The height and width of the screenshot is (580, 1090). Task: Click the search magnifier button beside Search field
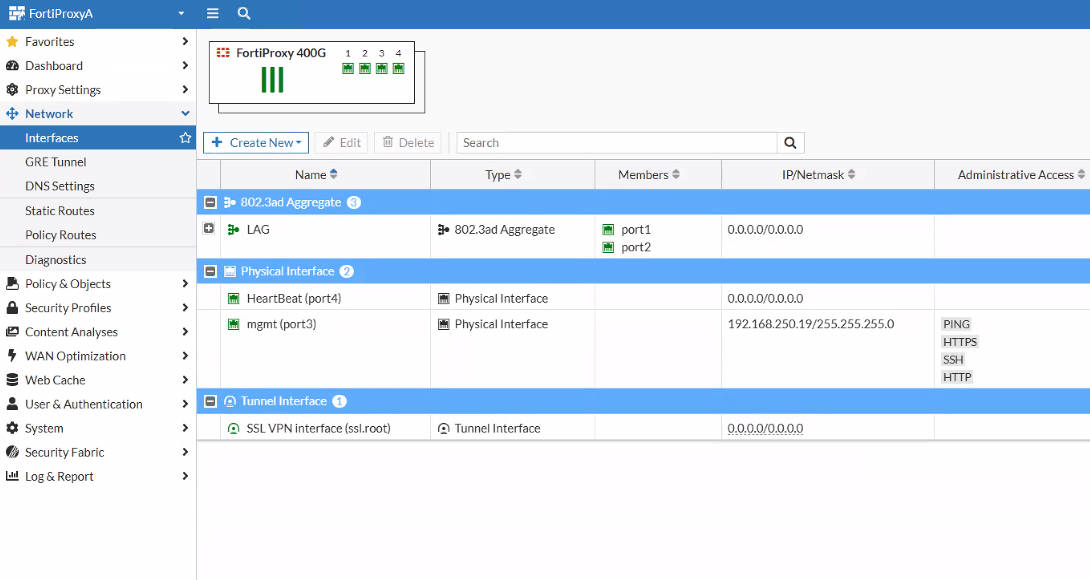coord(790,143)
